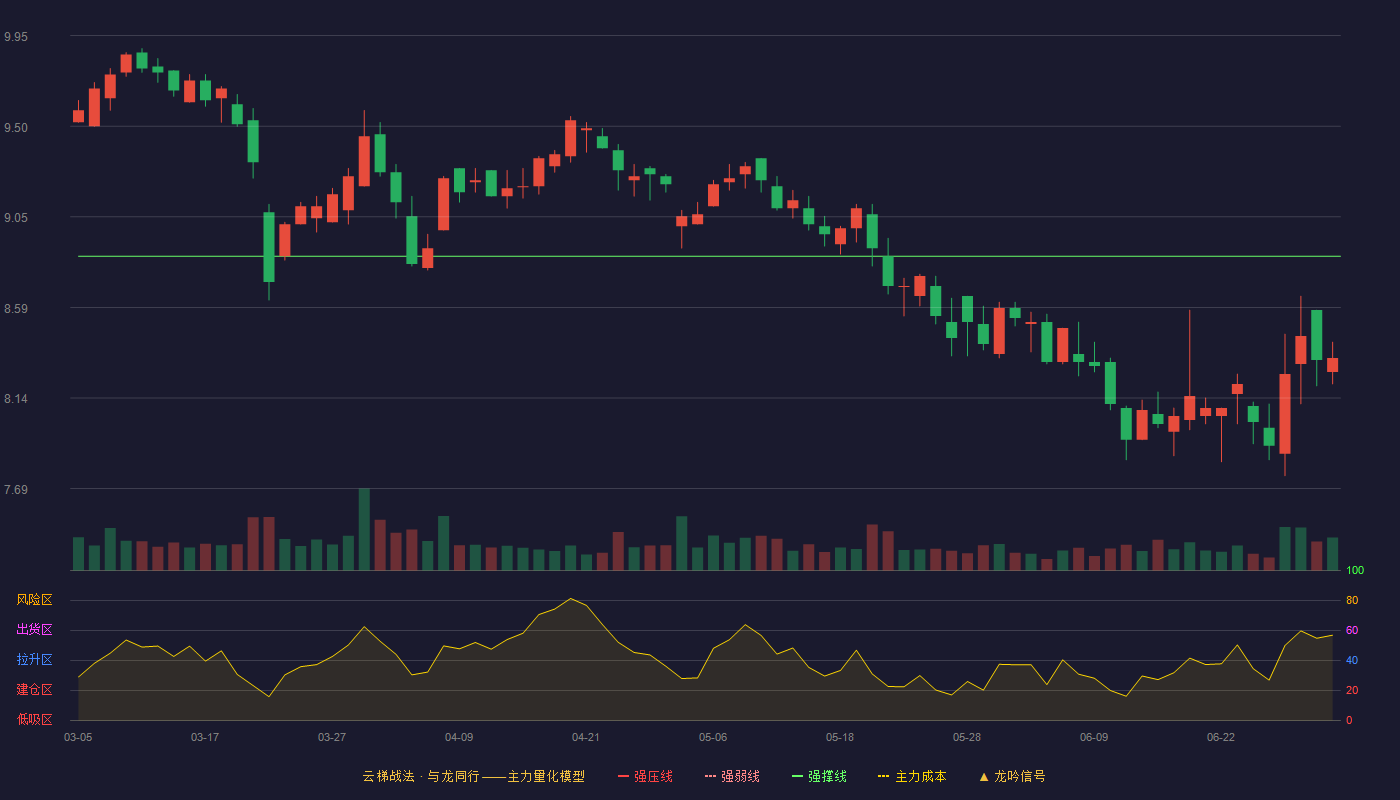Toggle the 强撑线 legend series
The width and height of the screenshot is (1400, 800).
pos(819,776)
